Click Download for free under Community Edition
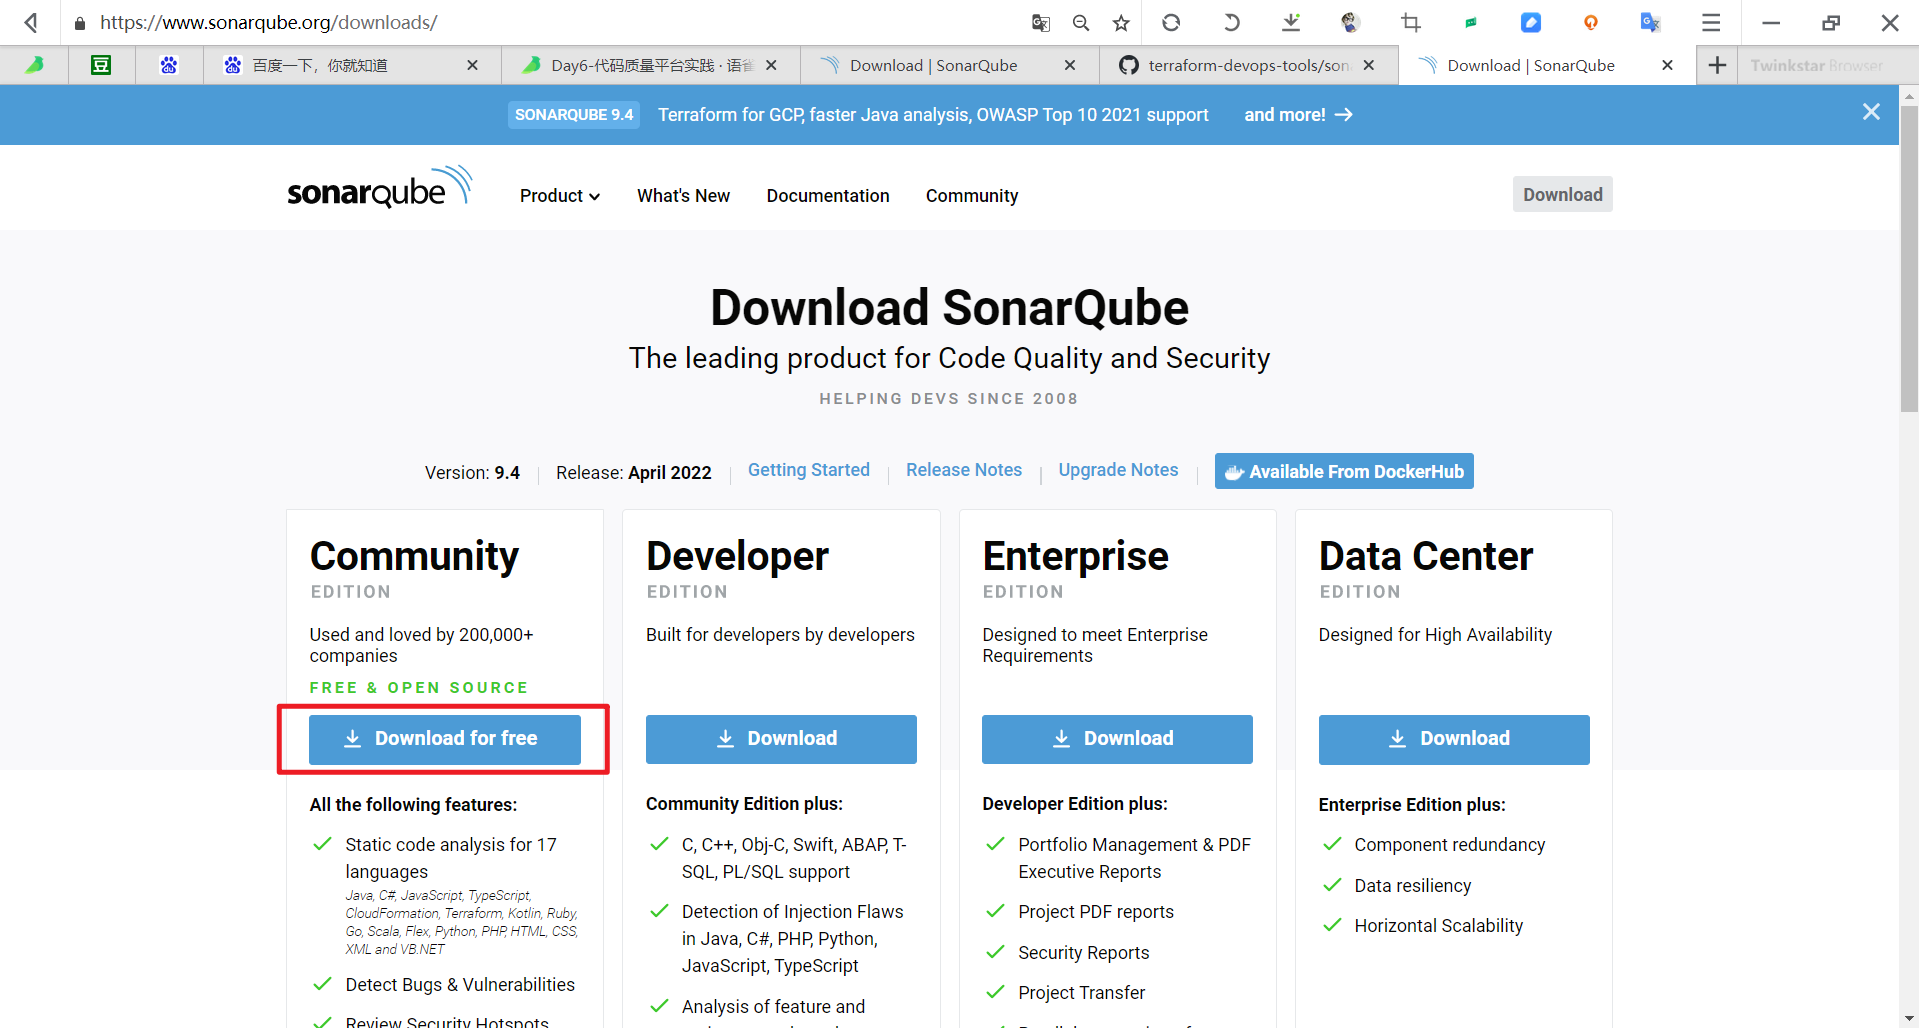 pos(445,739)
